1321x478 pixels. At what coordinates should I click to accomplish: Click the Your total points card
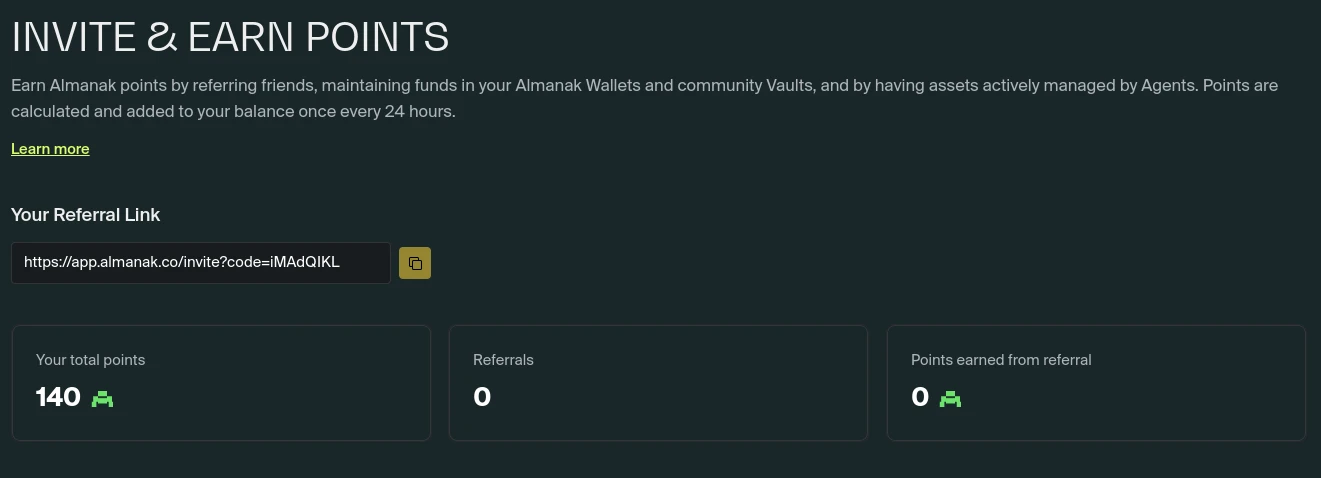(221, 383)
